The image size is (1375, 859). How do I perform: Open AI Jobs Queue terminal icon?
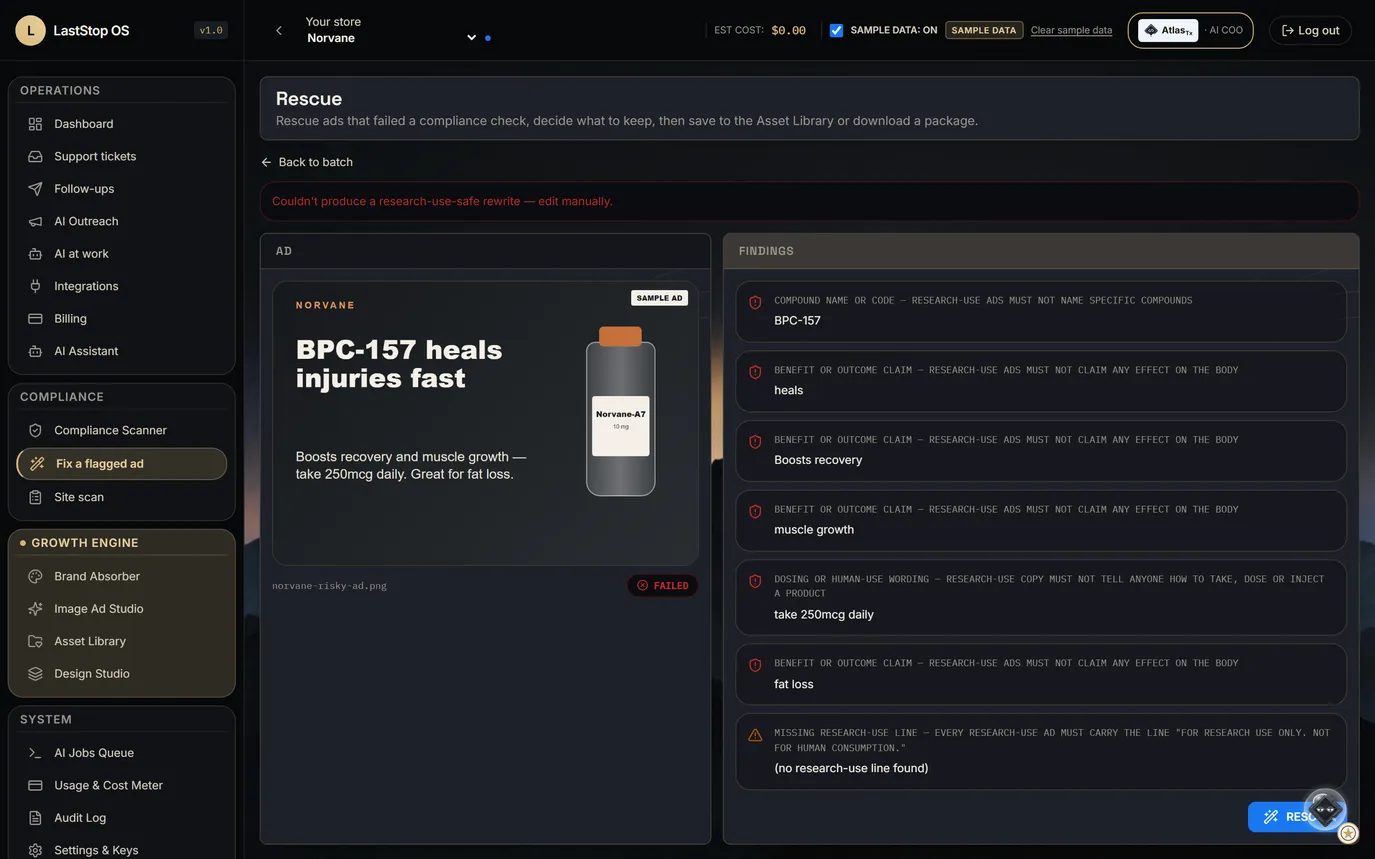tap(35, 753)
